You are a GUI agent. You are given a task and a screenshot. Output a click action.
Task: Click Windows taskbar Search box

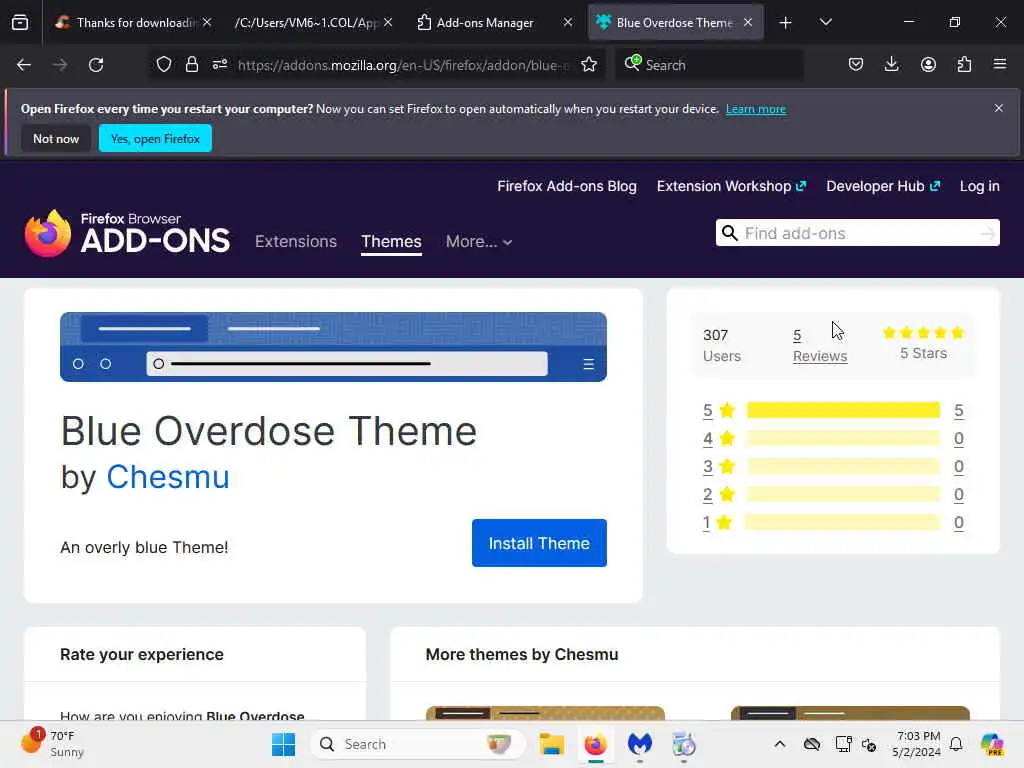pos(418,744)
